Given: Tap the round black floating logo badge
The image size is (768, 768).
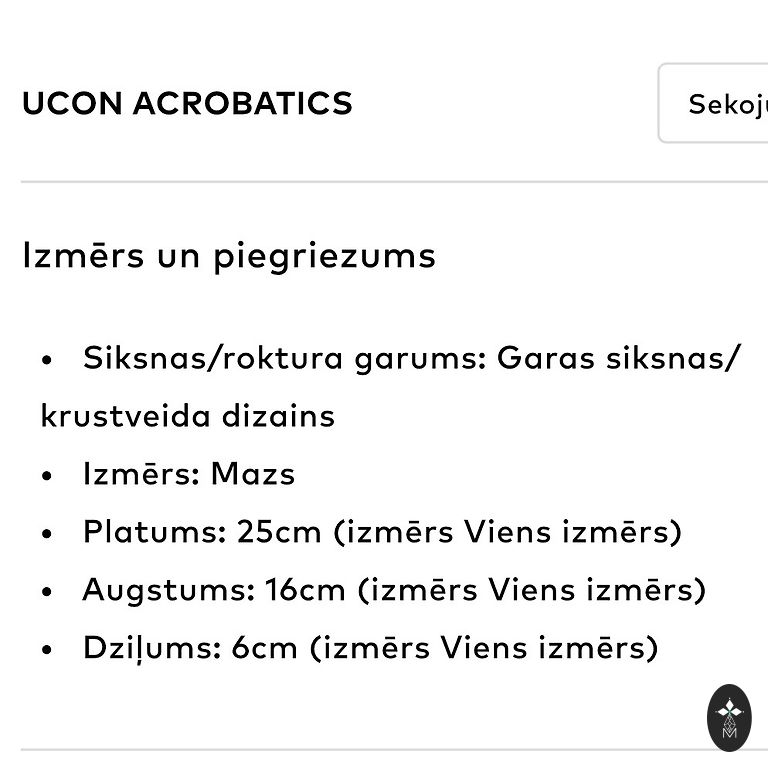Looking at the screenshot, I should [729, 717].
